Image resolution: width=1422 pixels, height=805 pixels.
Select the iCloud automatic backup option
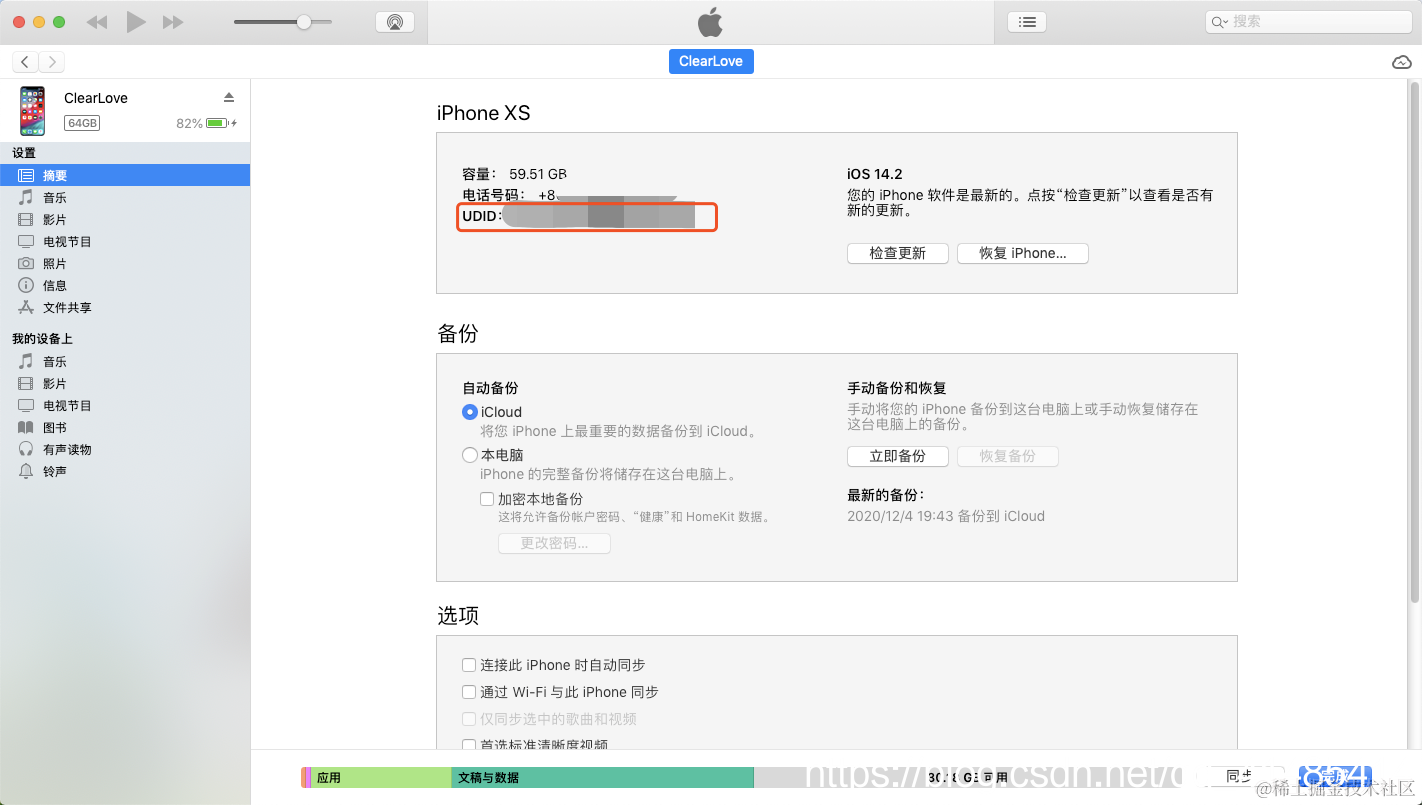point(469,412)
